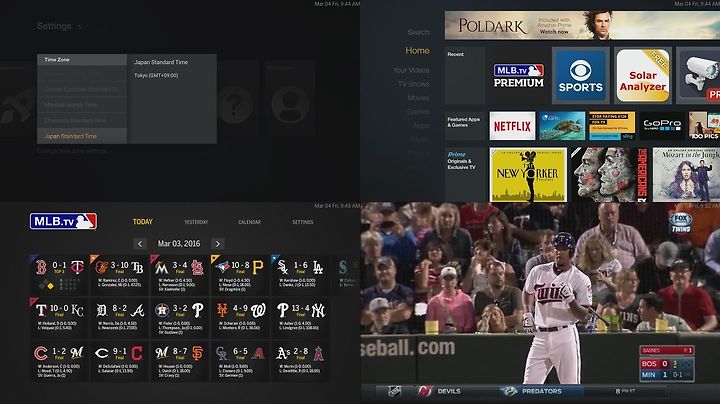Open the Solar Analyzer free app
The image size is (720, 404).
(642, 76)
